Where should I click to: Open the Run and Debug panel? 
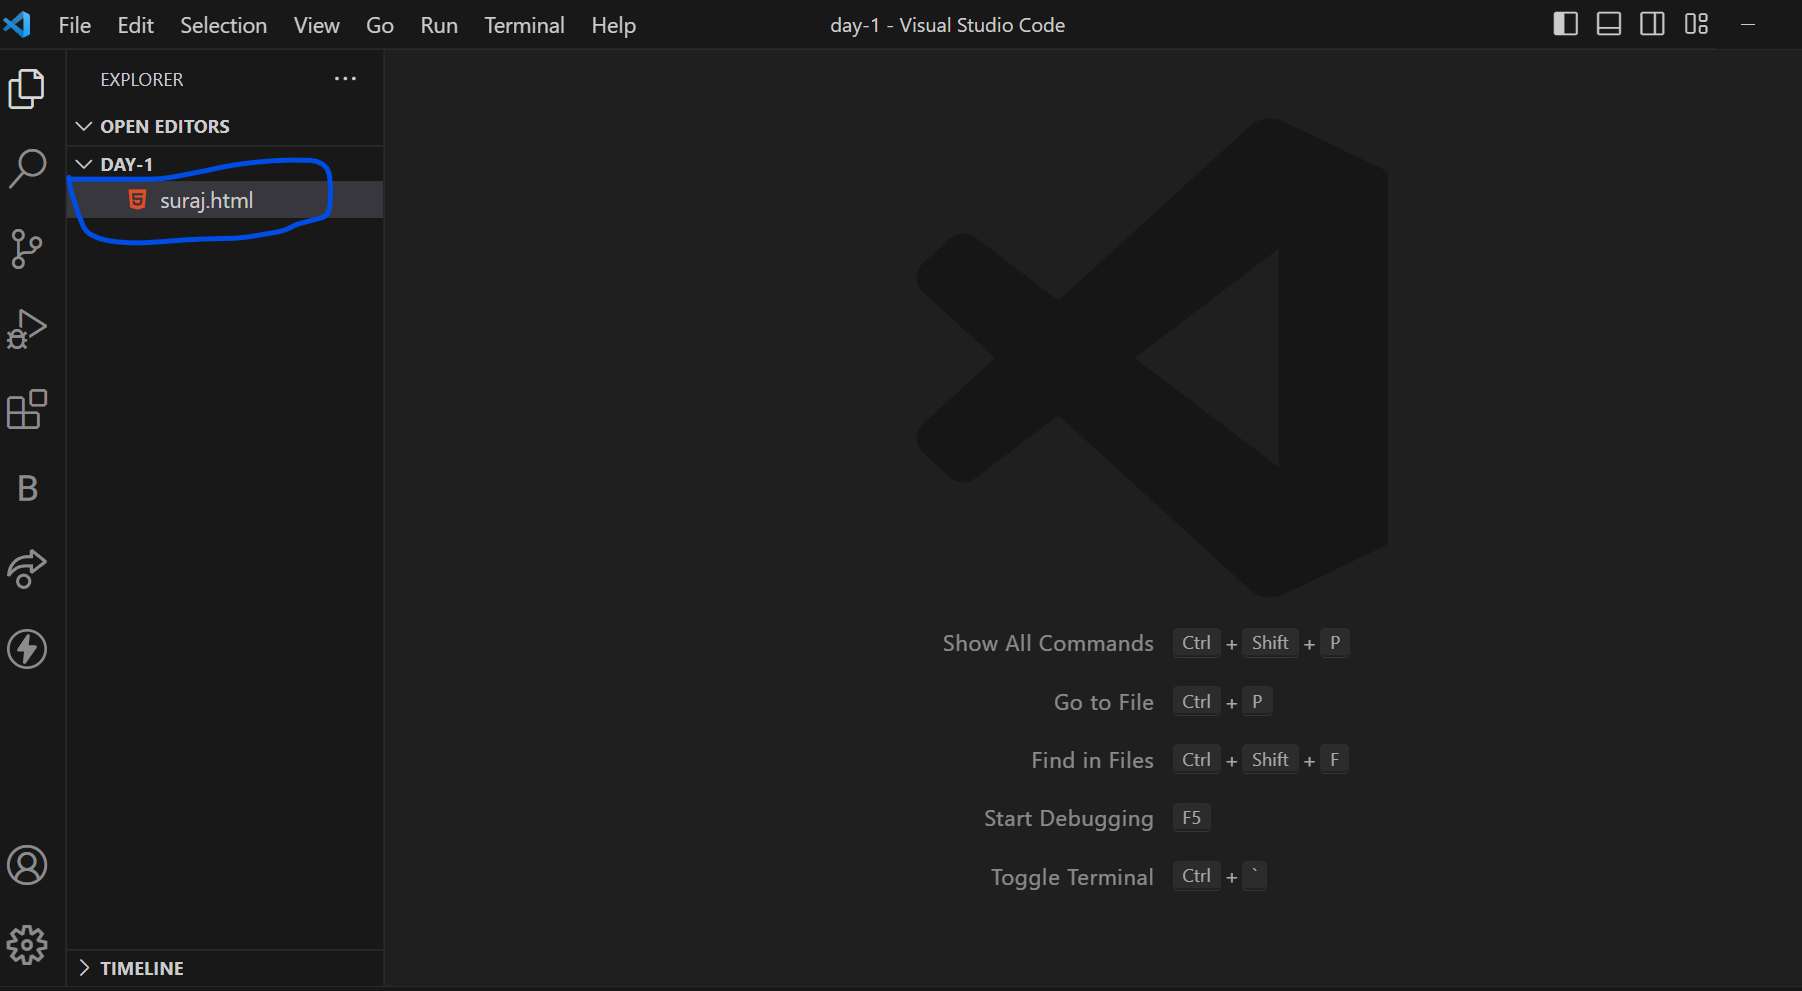[28, 328]
